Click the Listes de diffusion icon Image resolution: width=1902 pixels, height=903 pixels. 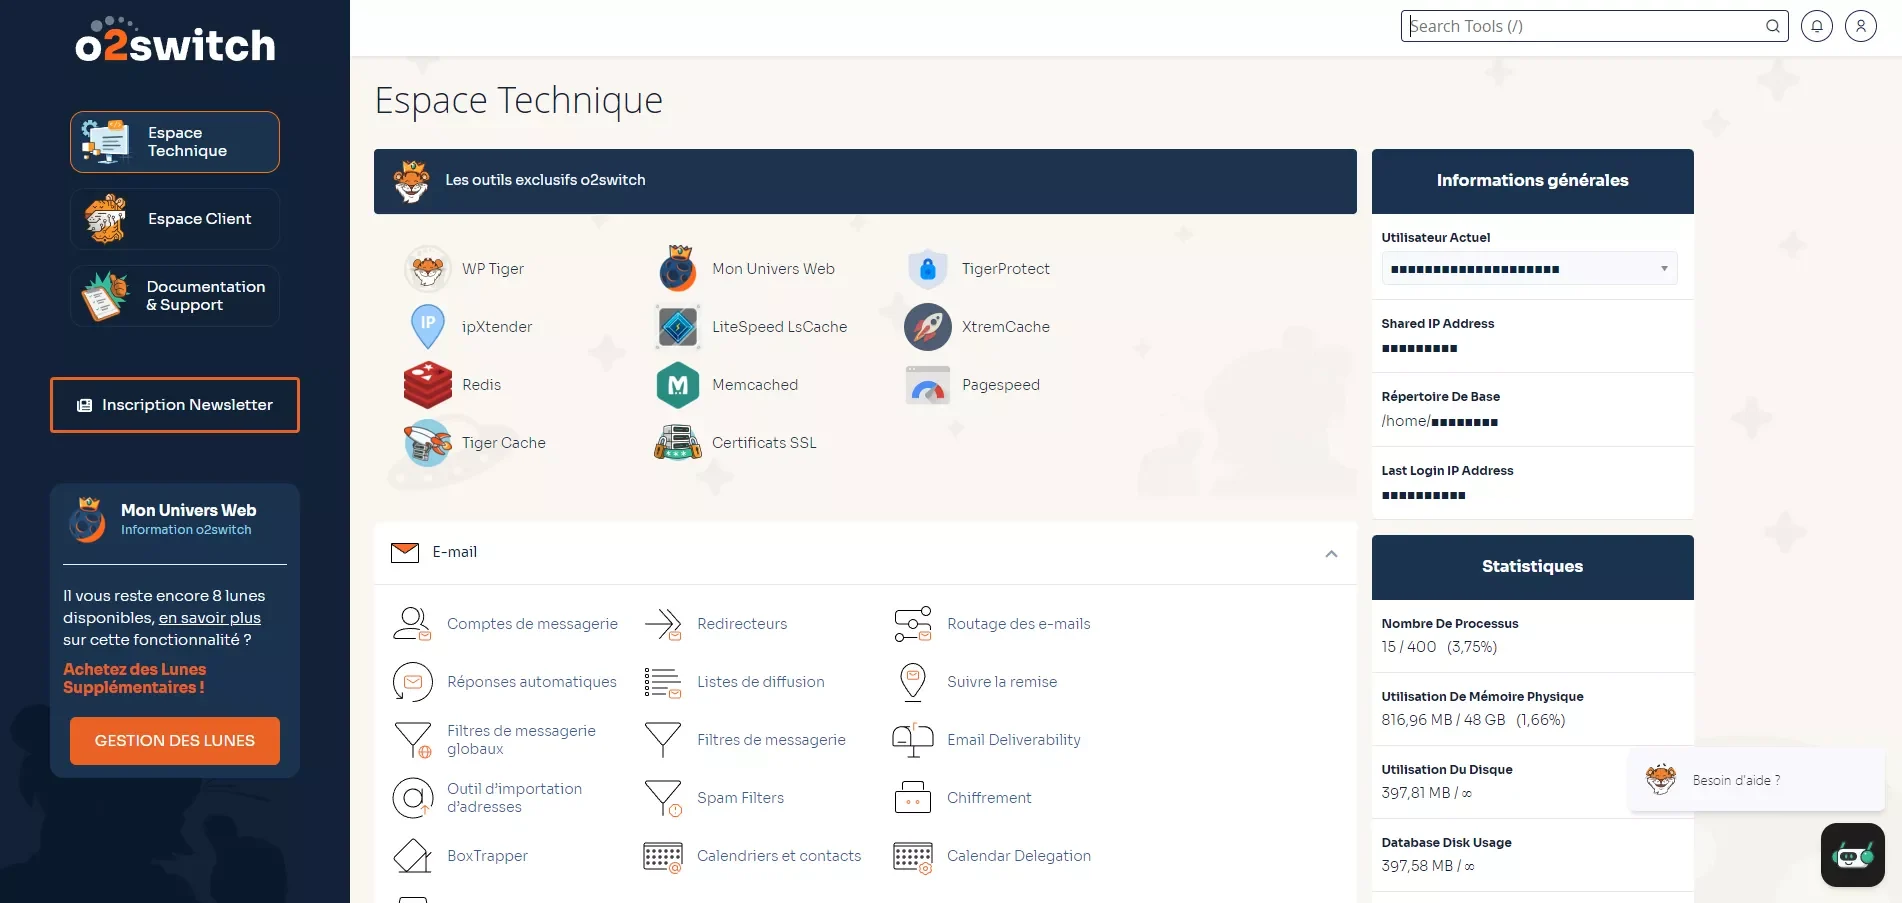(663, 682)
